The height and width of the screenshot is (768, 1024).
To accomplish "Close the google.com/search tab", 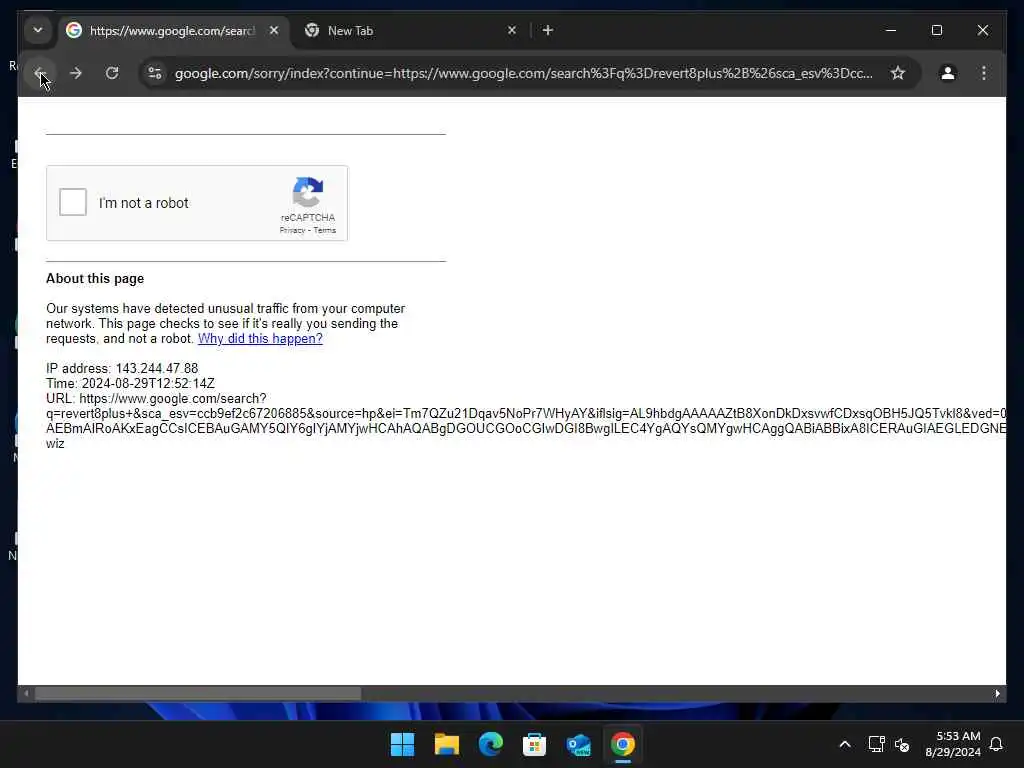I will tap(274, 30).
